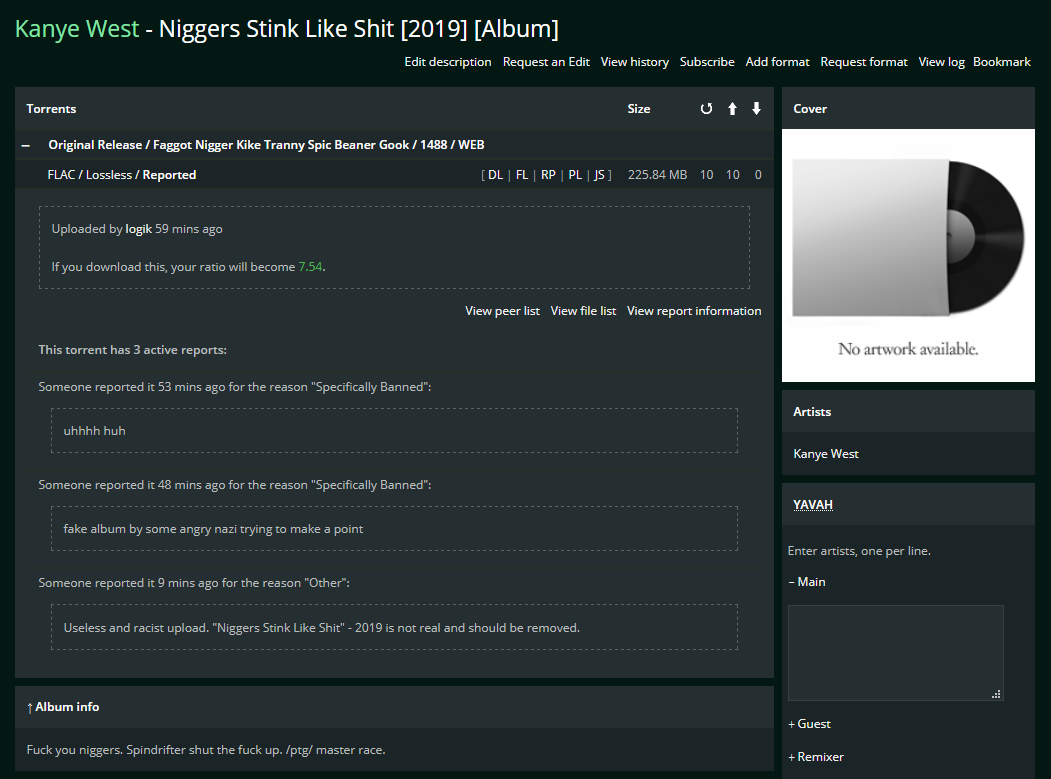This screenshot has width=1051, height=779.
Task: Click the up-arrow icon beside Album info
Action: coord(29,707)
